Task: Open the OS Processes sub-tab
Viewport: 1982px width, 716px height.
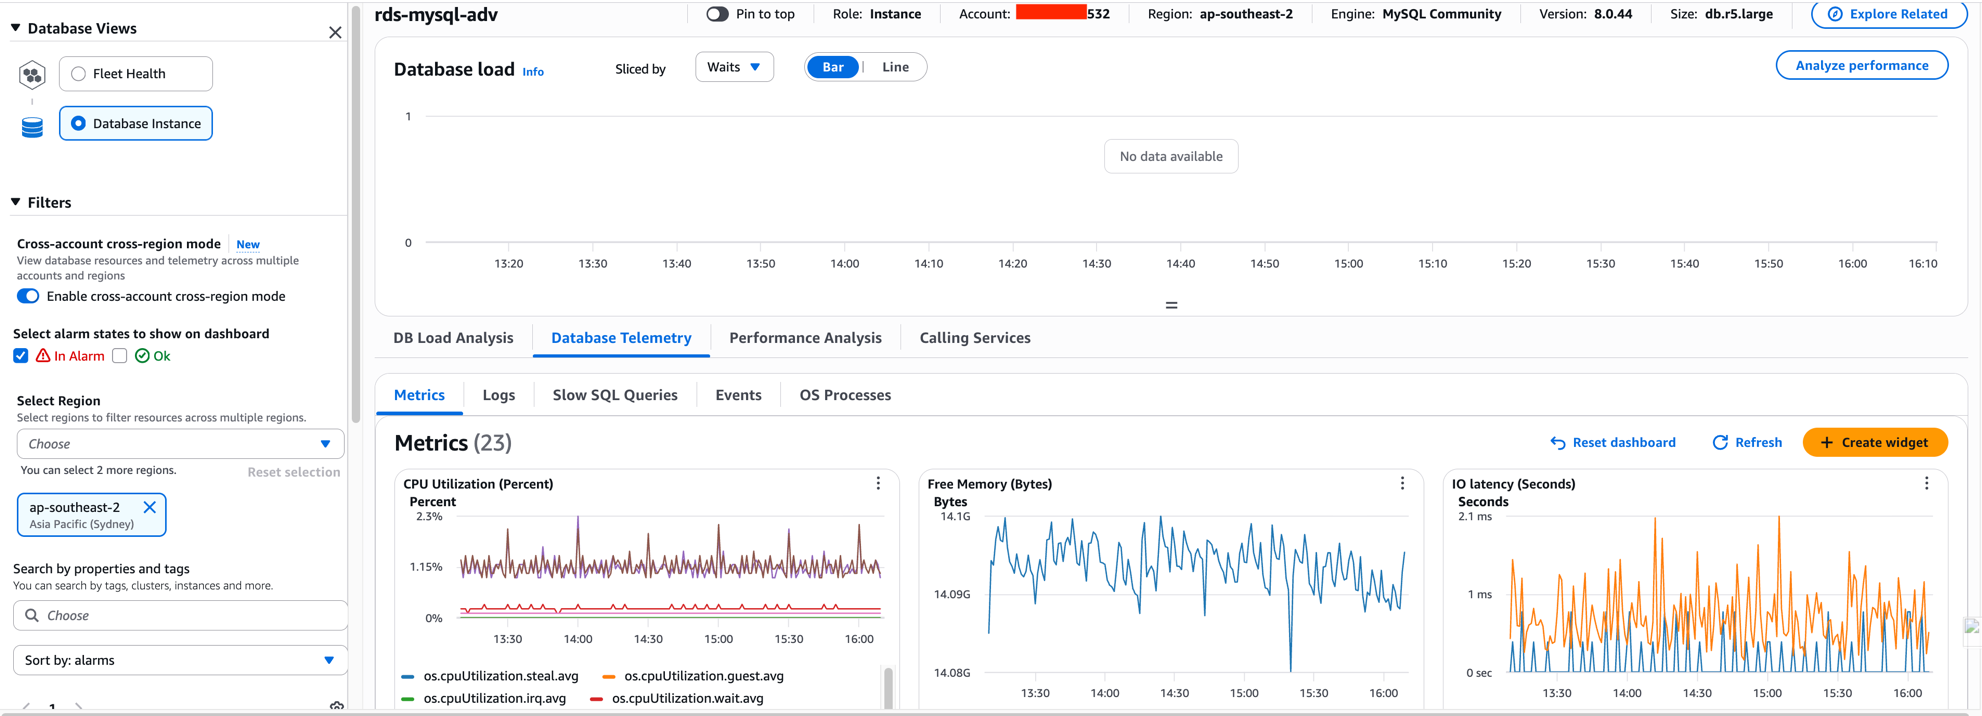Action: click(x=845, y=395)
